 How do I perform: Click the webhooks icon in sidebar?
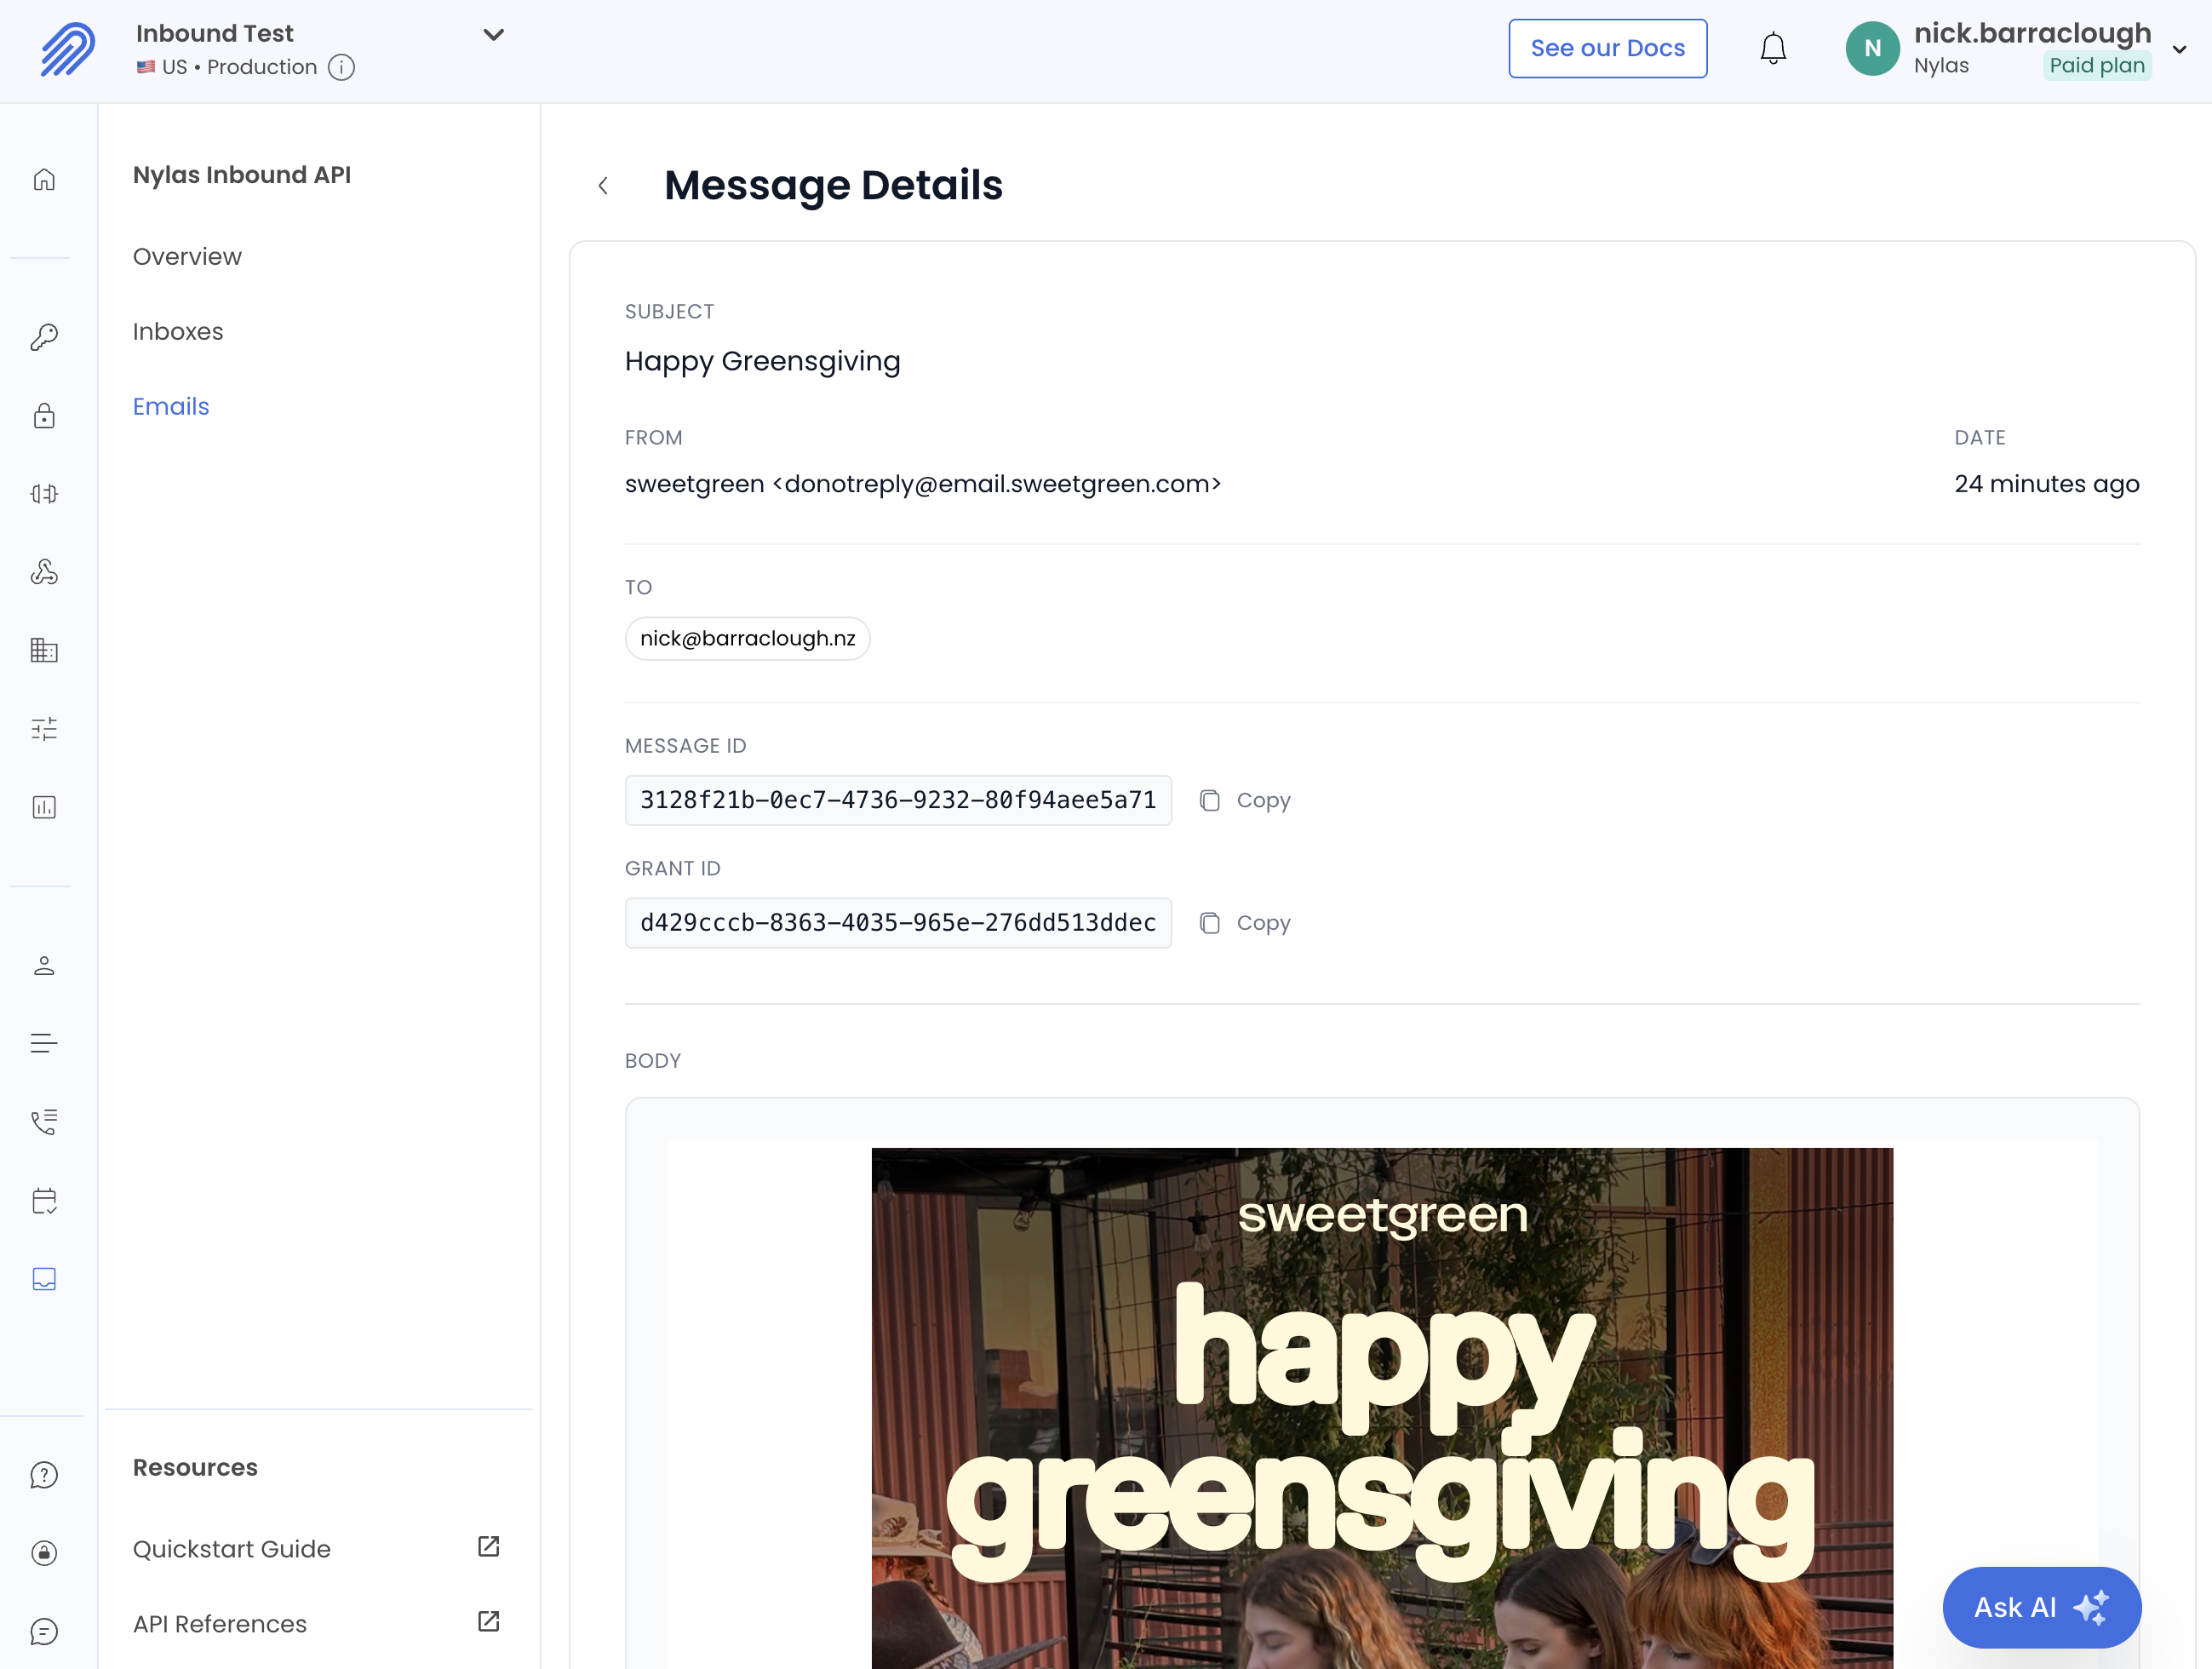44,571
